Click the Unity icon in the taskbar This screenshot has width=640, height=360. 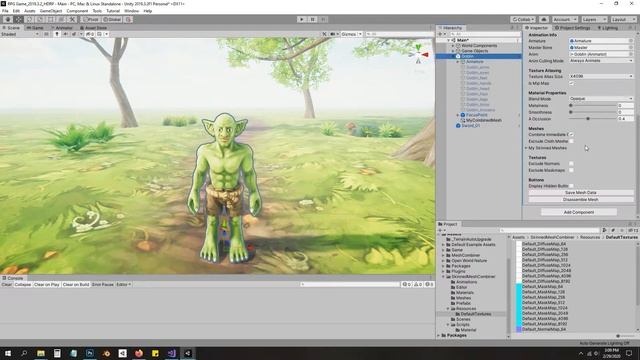point(188,353)
